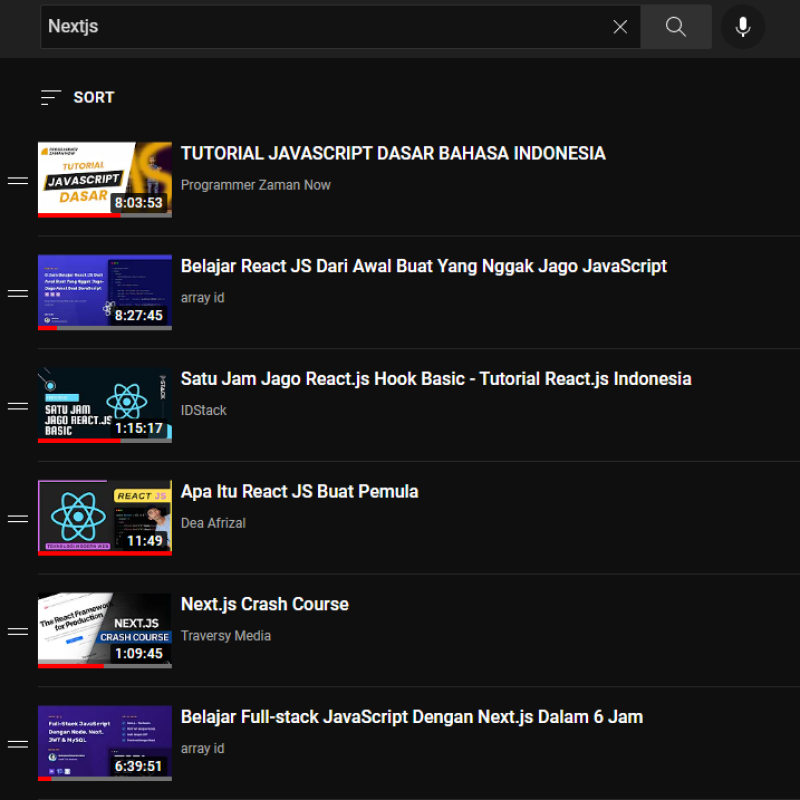This screenshot has width=800, height=800.
Task: Open title TUTORIAL JAVASCRIPT DASAR BAHASA INDONESIA
Action: click(x=393, y=153)
